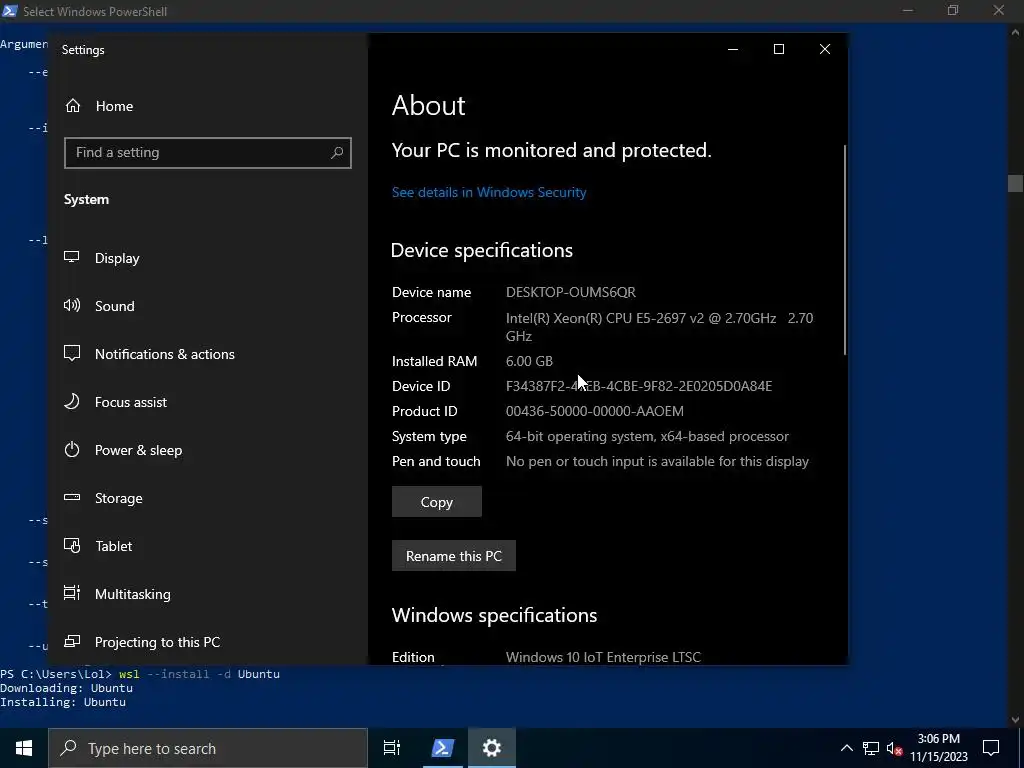Show hidden icons tray chevron
Image resolution: width=1024 pixels, height=768 pixels.
(846, 748)
